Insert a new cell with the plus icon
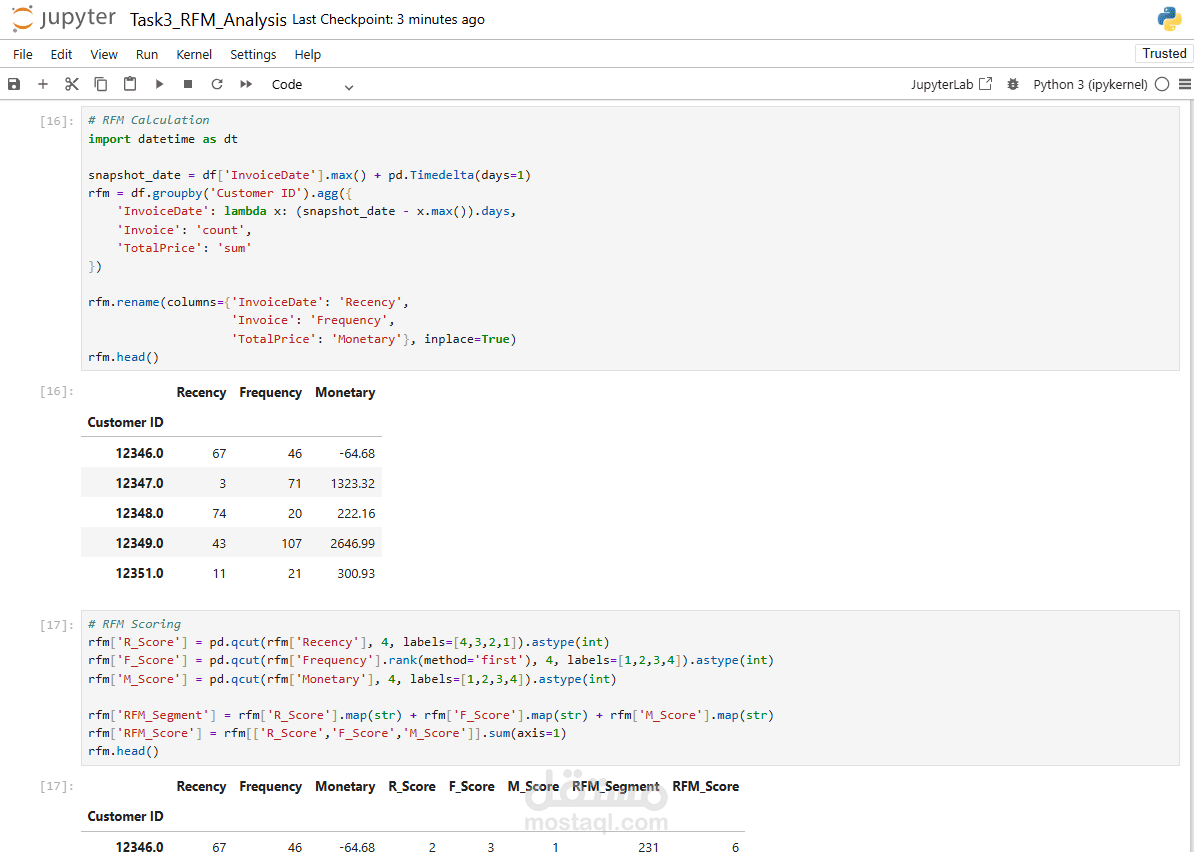This screenshot has width=1194, height=852. coord(43,85)
